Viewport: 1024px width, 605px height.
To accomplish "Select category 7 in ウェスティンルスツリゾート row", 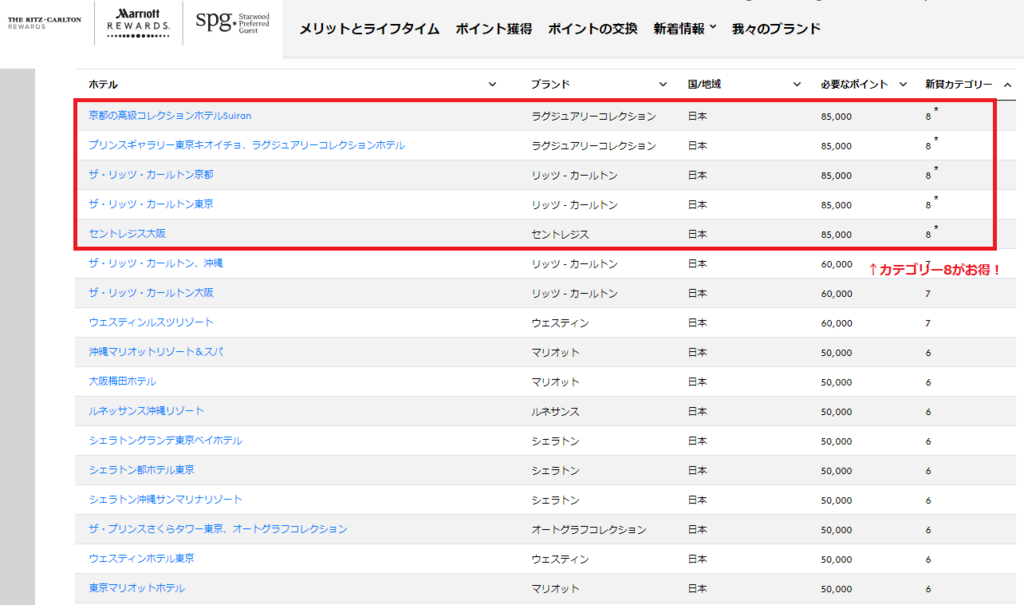I will click(x=928, y=323).
